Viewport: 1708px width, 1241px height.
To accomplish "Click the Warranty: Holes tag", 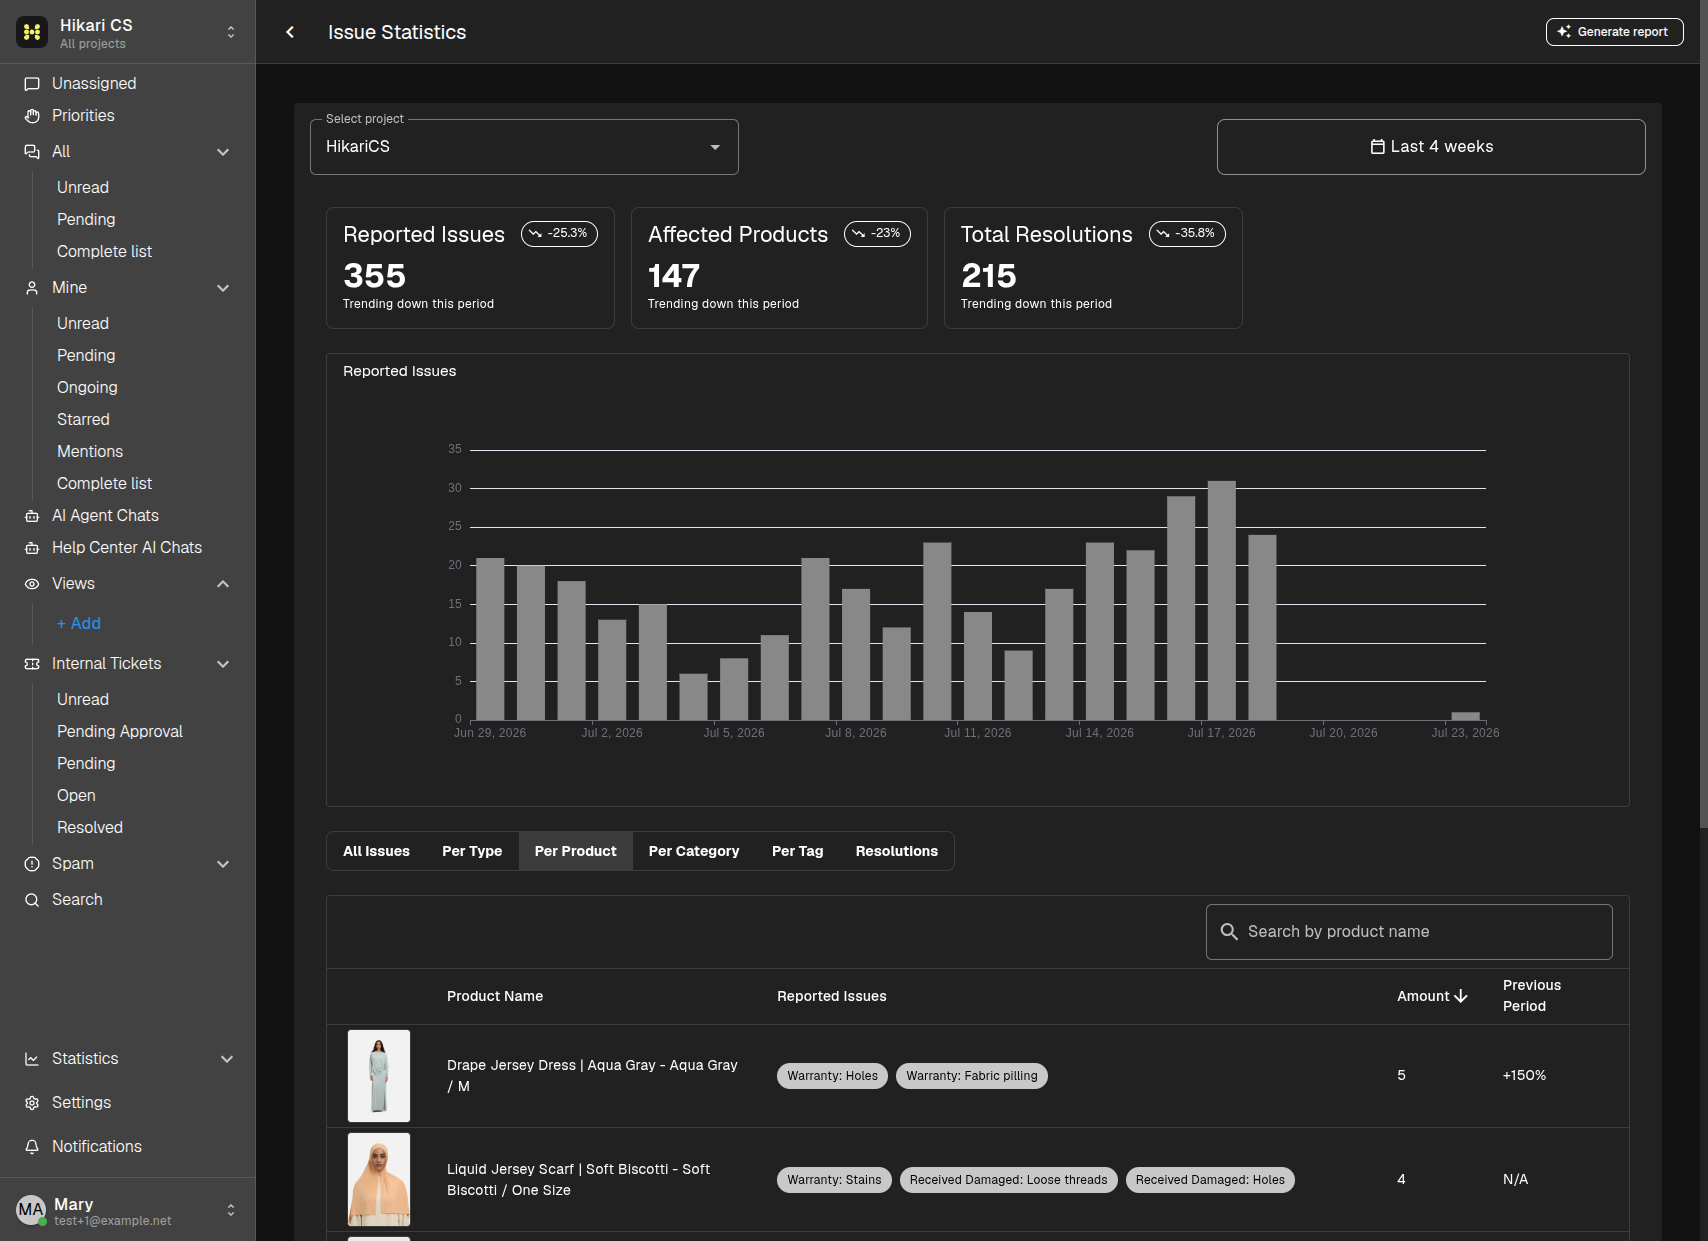I will pos(832,1076).
